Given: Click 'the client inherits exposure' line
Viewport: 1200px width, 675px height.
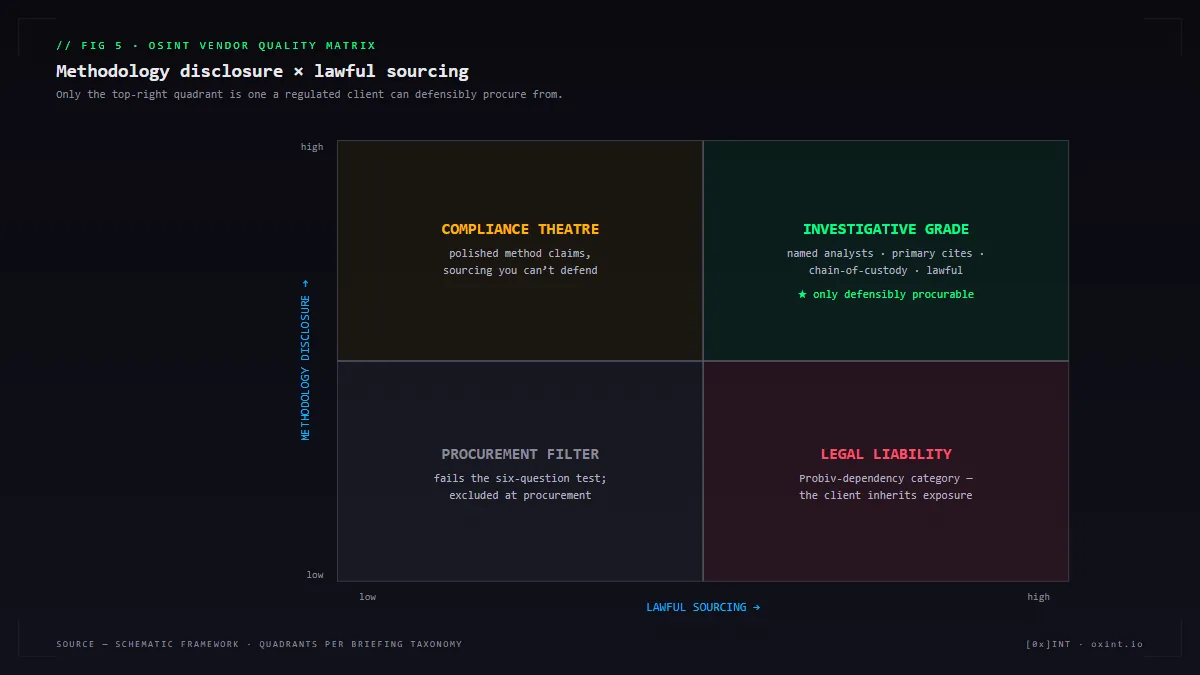Looking at the screenshot, I should pyautogui.click(x=886, y=496).
